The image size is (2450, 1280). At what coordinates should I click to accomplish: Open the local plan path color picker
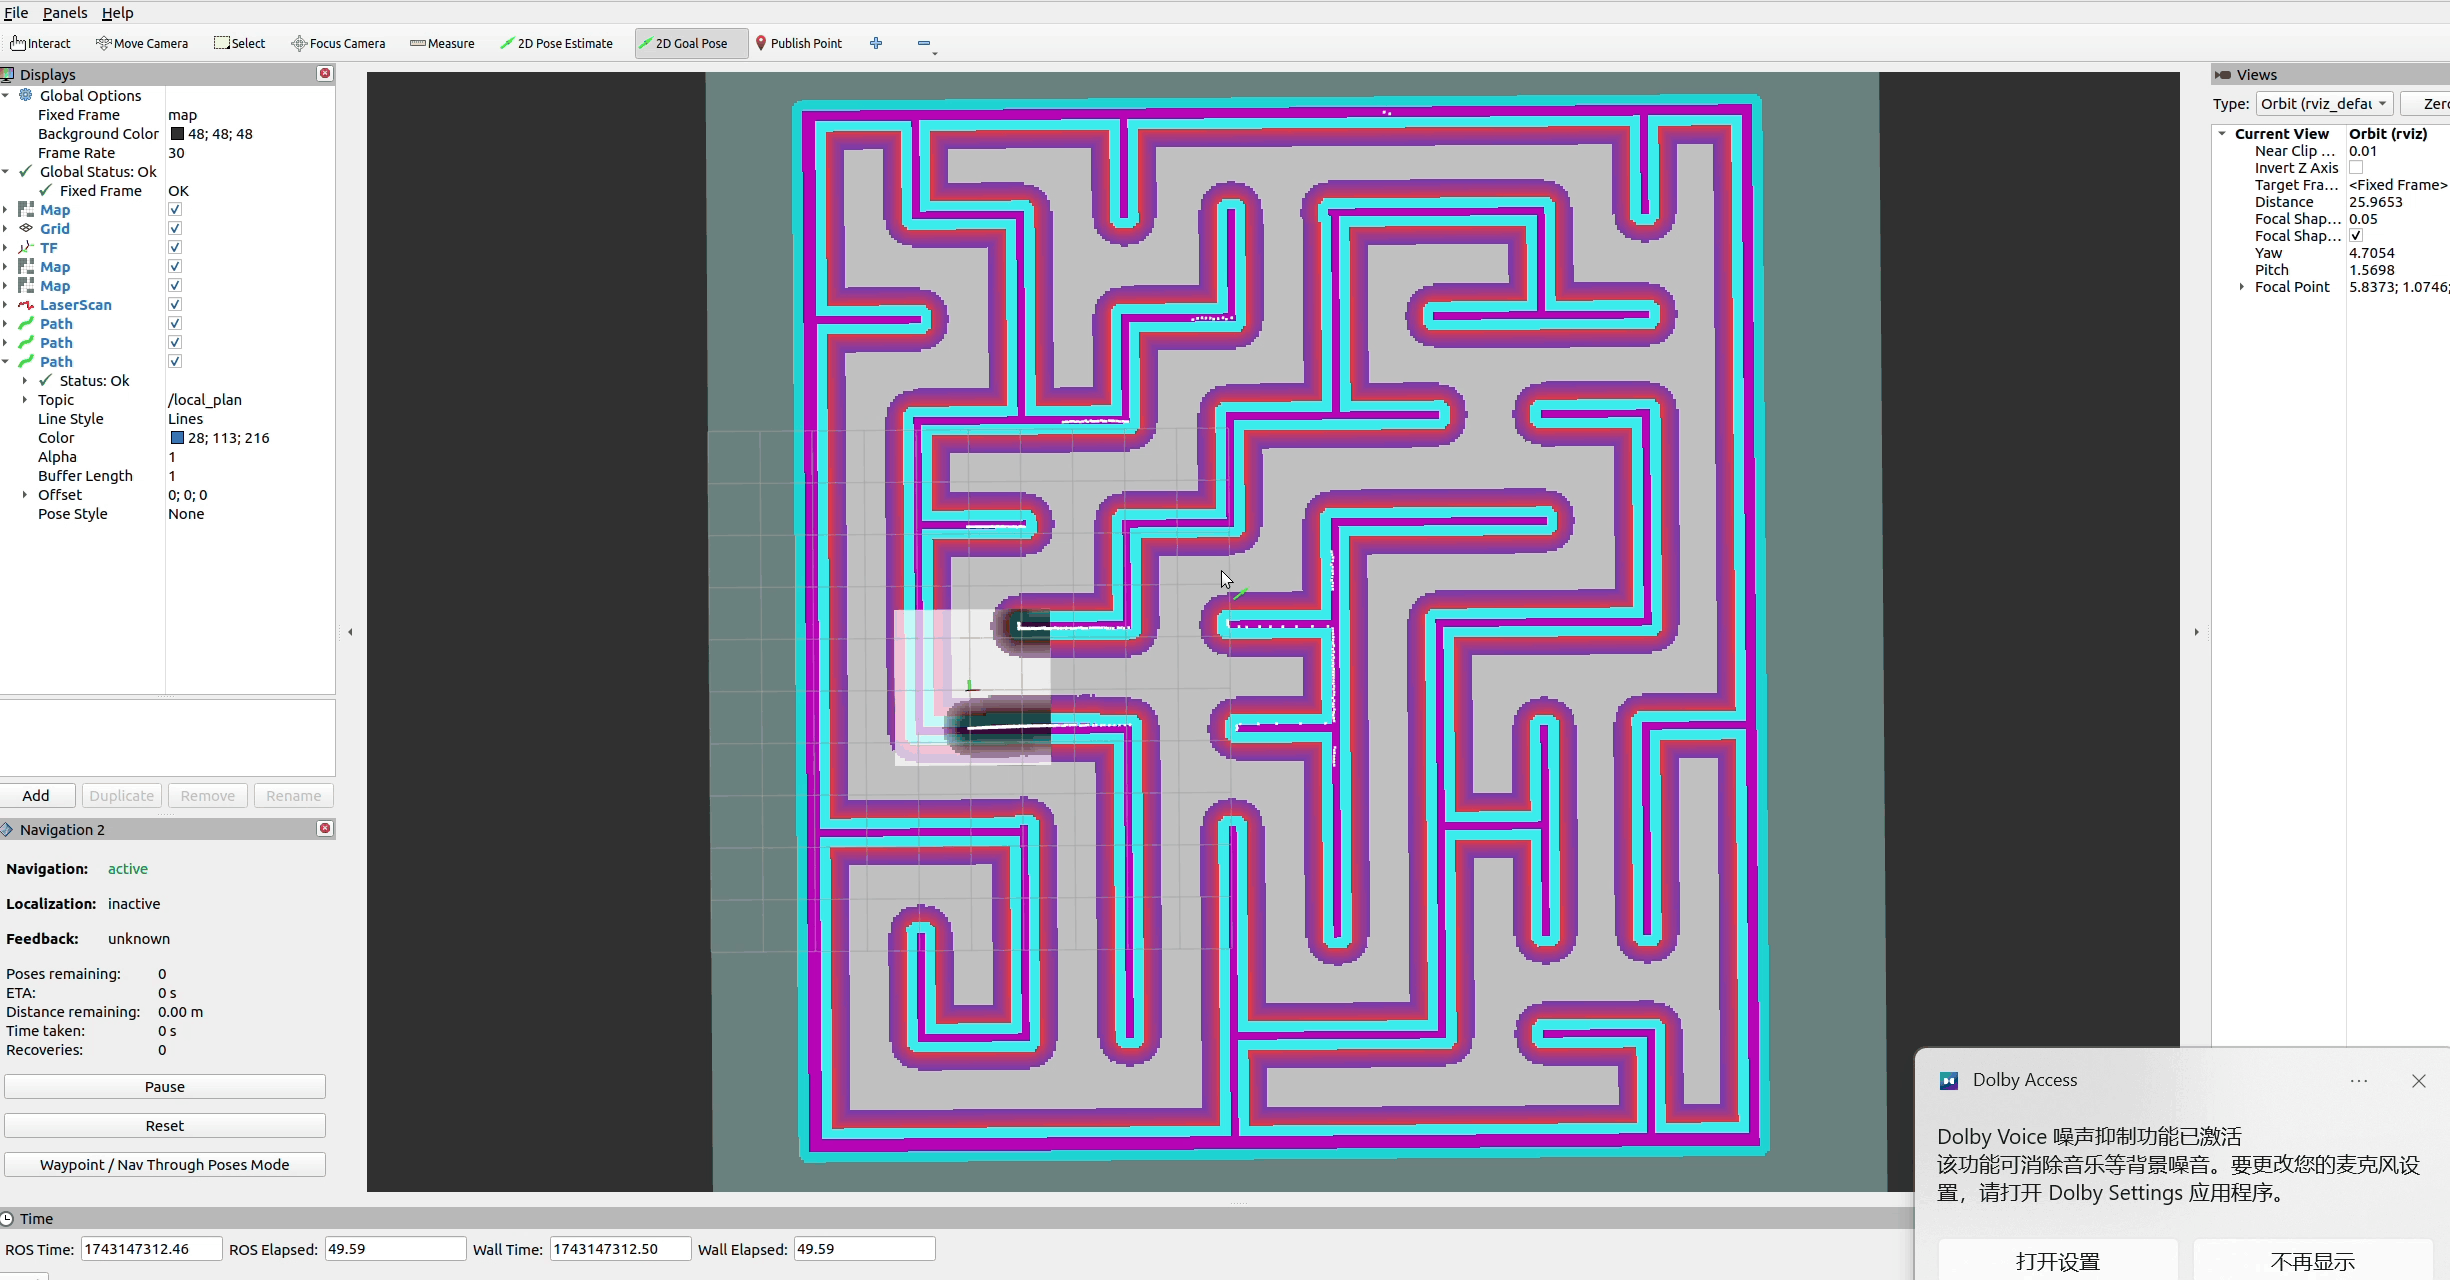(x=221, y=437)
